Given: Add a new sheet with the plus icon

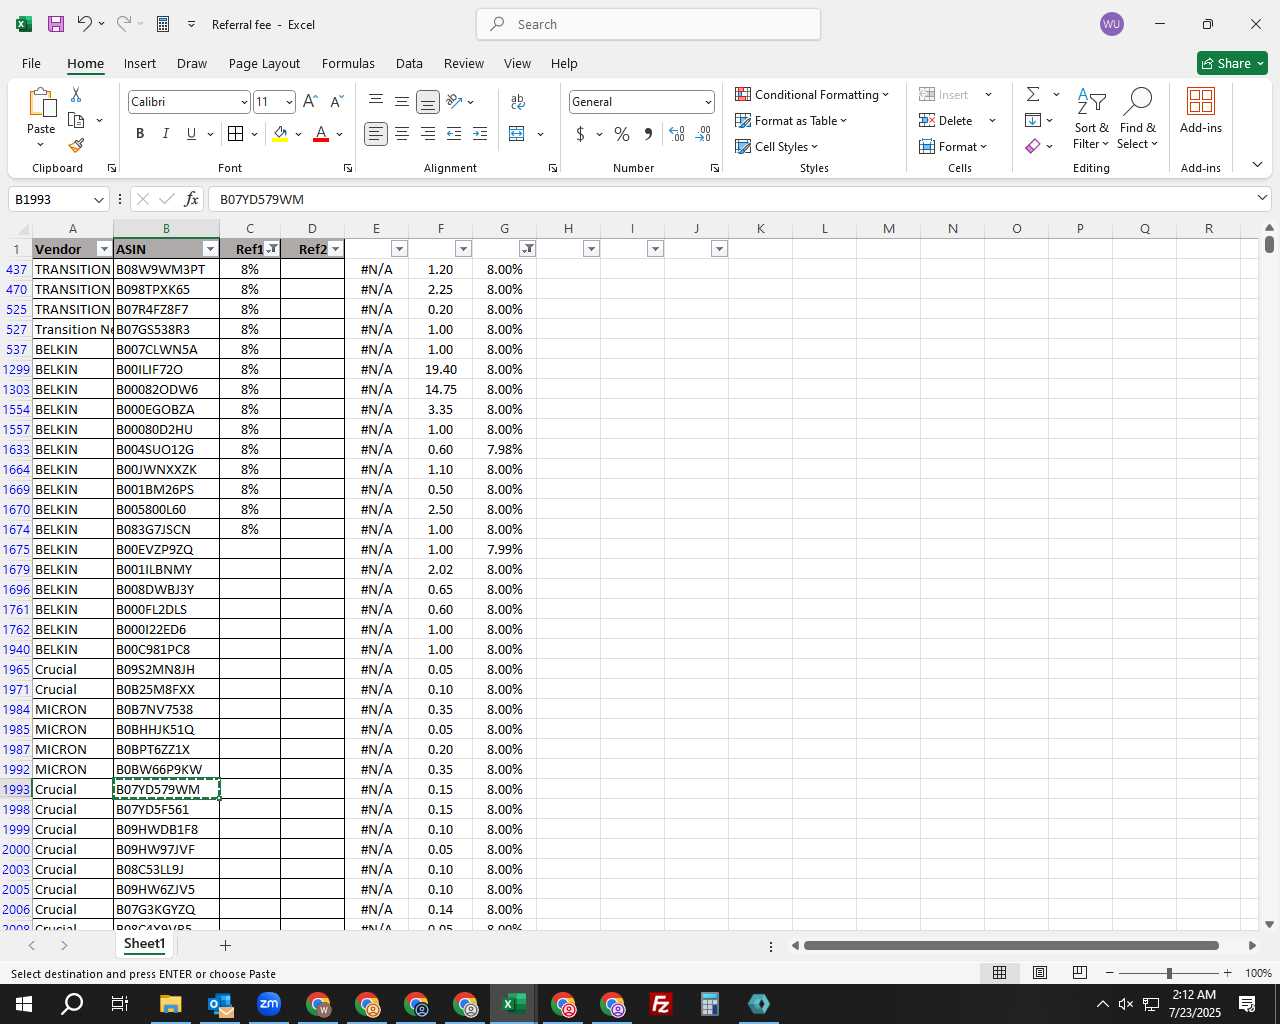Looking at the screenshot, I should point(226,945).
